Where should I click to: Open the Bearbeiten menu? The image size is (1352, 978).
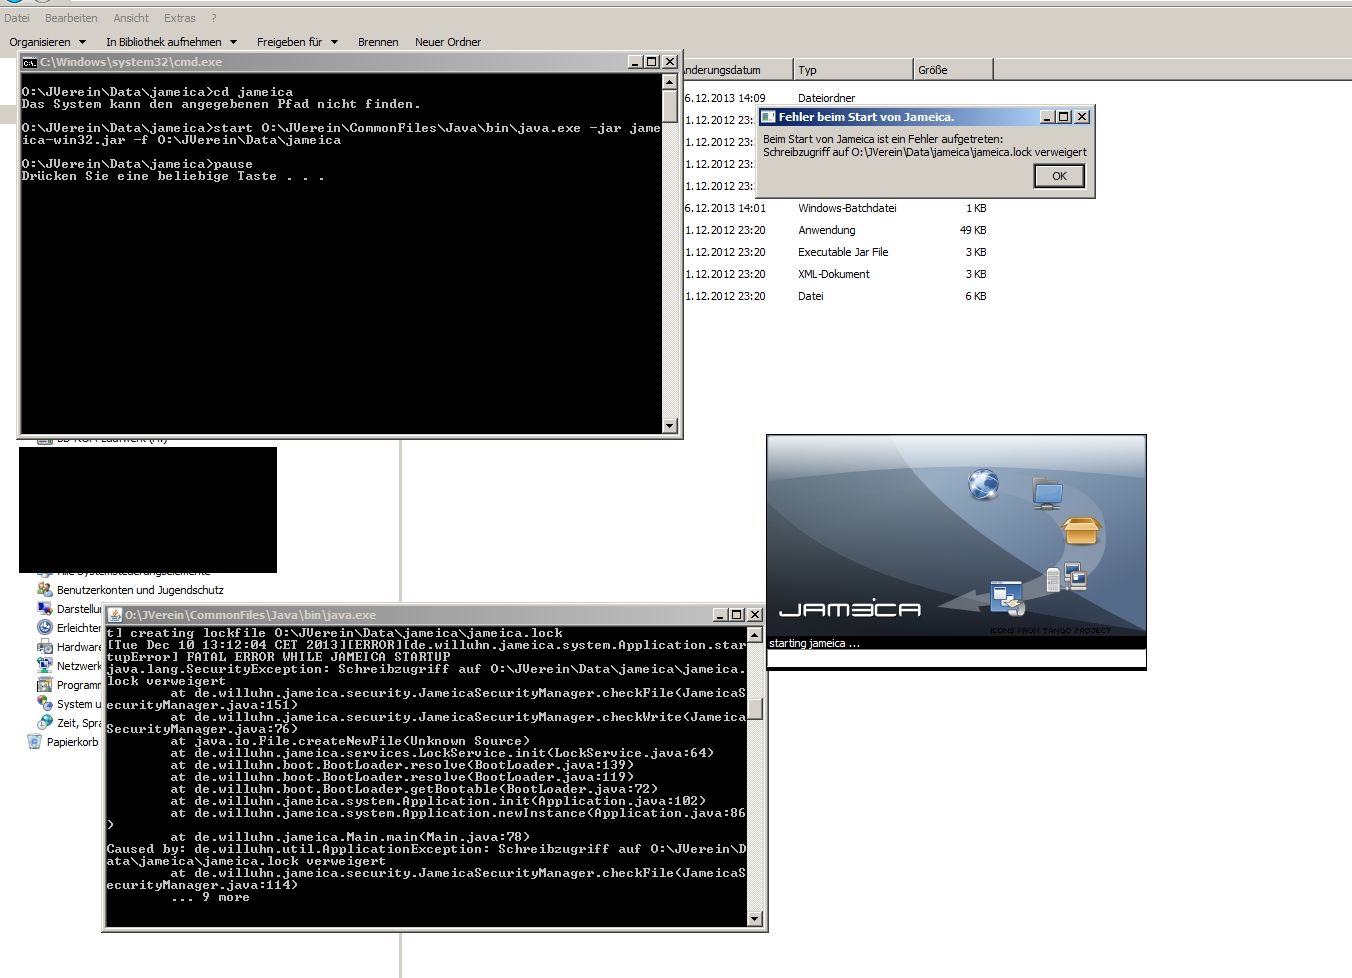pos(71,18)
